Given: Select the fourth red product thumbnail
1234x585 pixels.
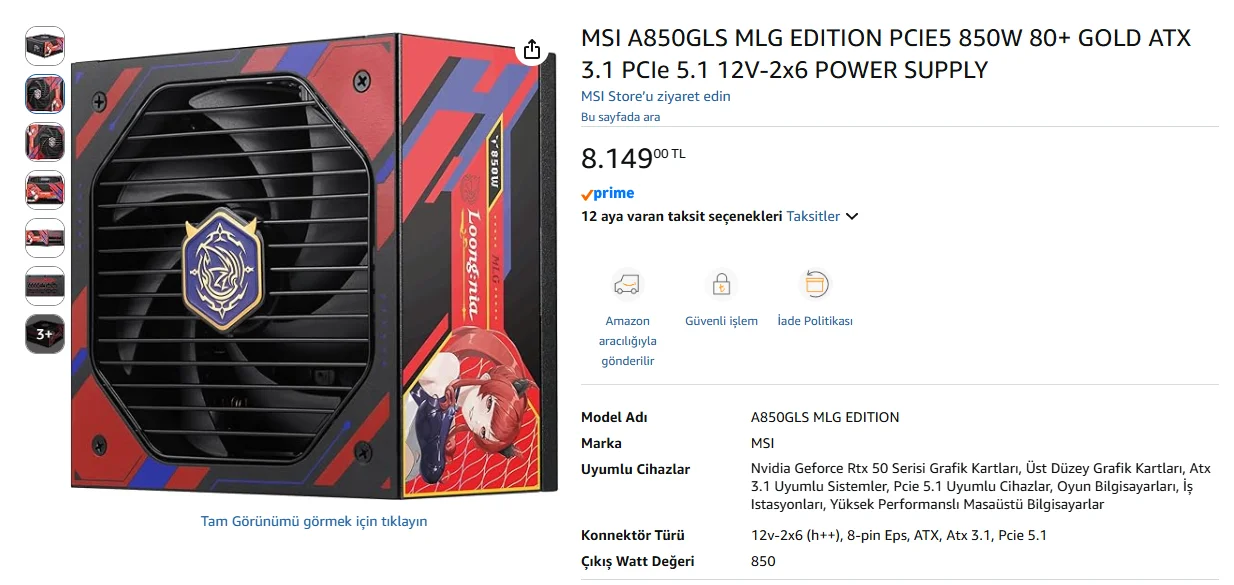Looking at the screenshot, I should tap(45, 190).
